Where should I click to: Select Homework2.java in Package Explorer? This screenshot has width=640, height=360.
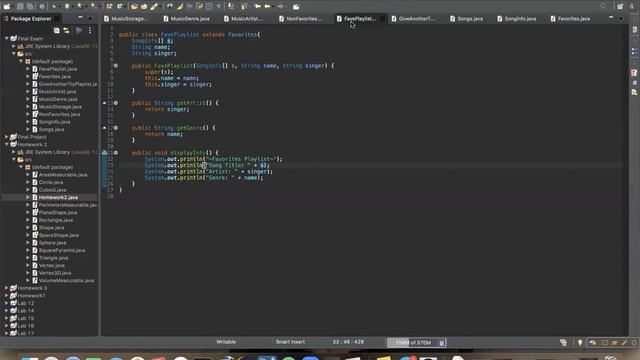click(58, 198)
